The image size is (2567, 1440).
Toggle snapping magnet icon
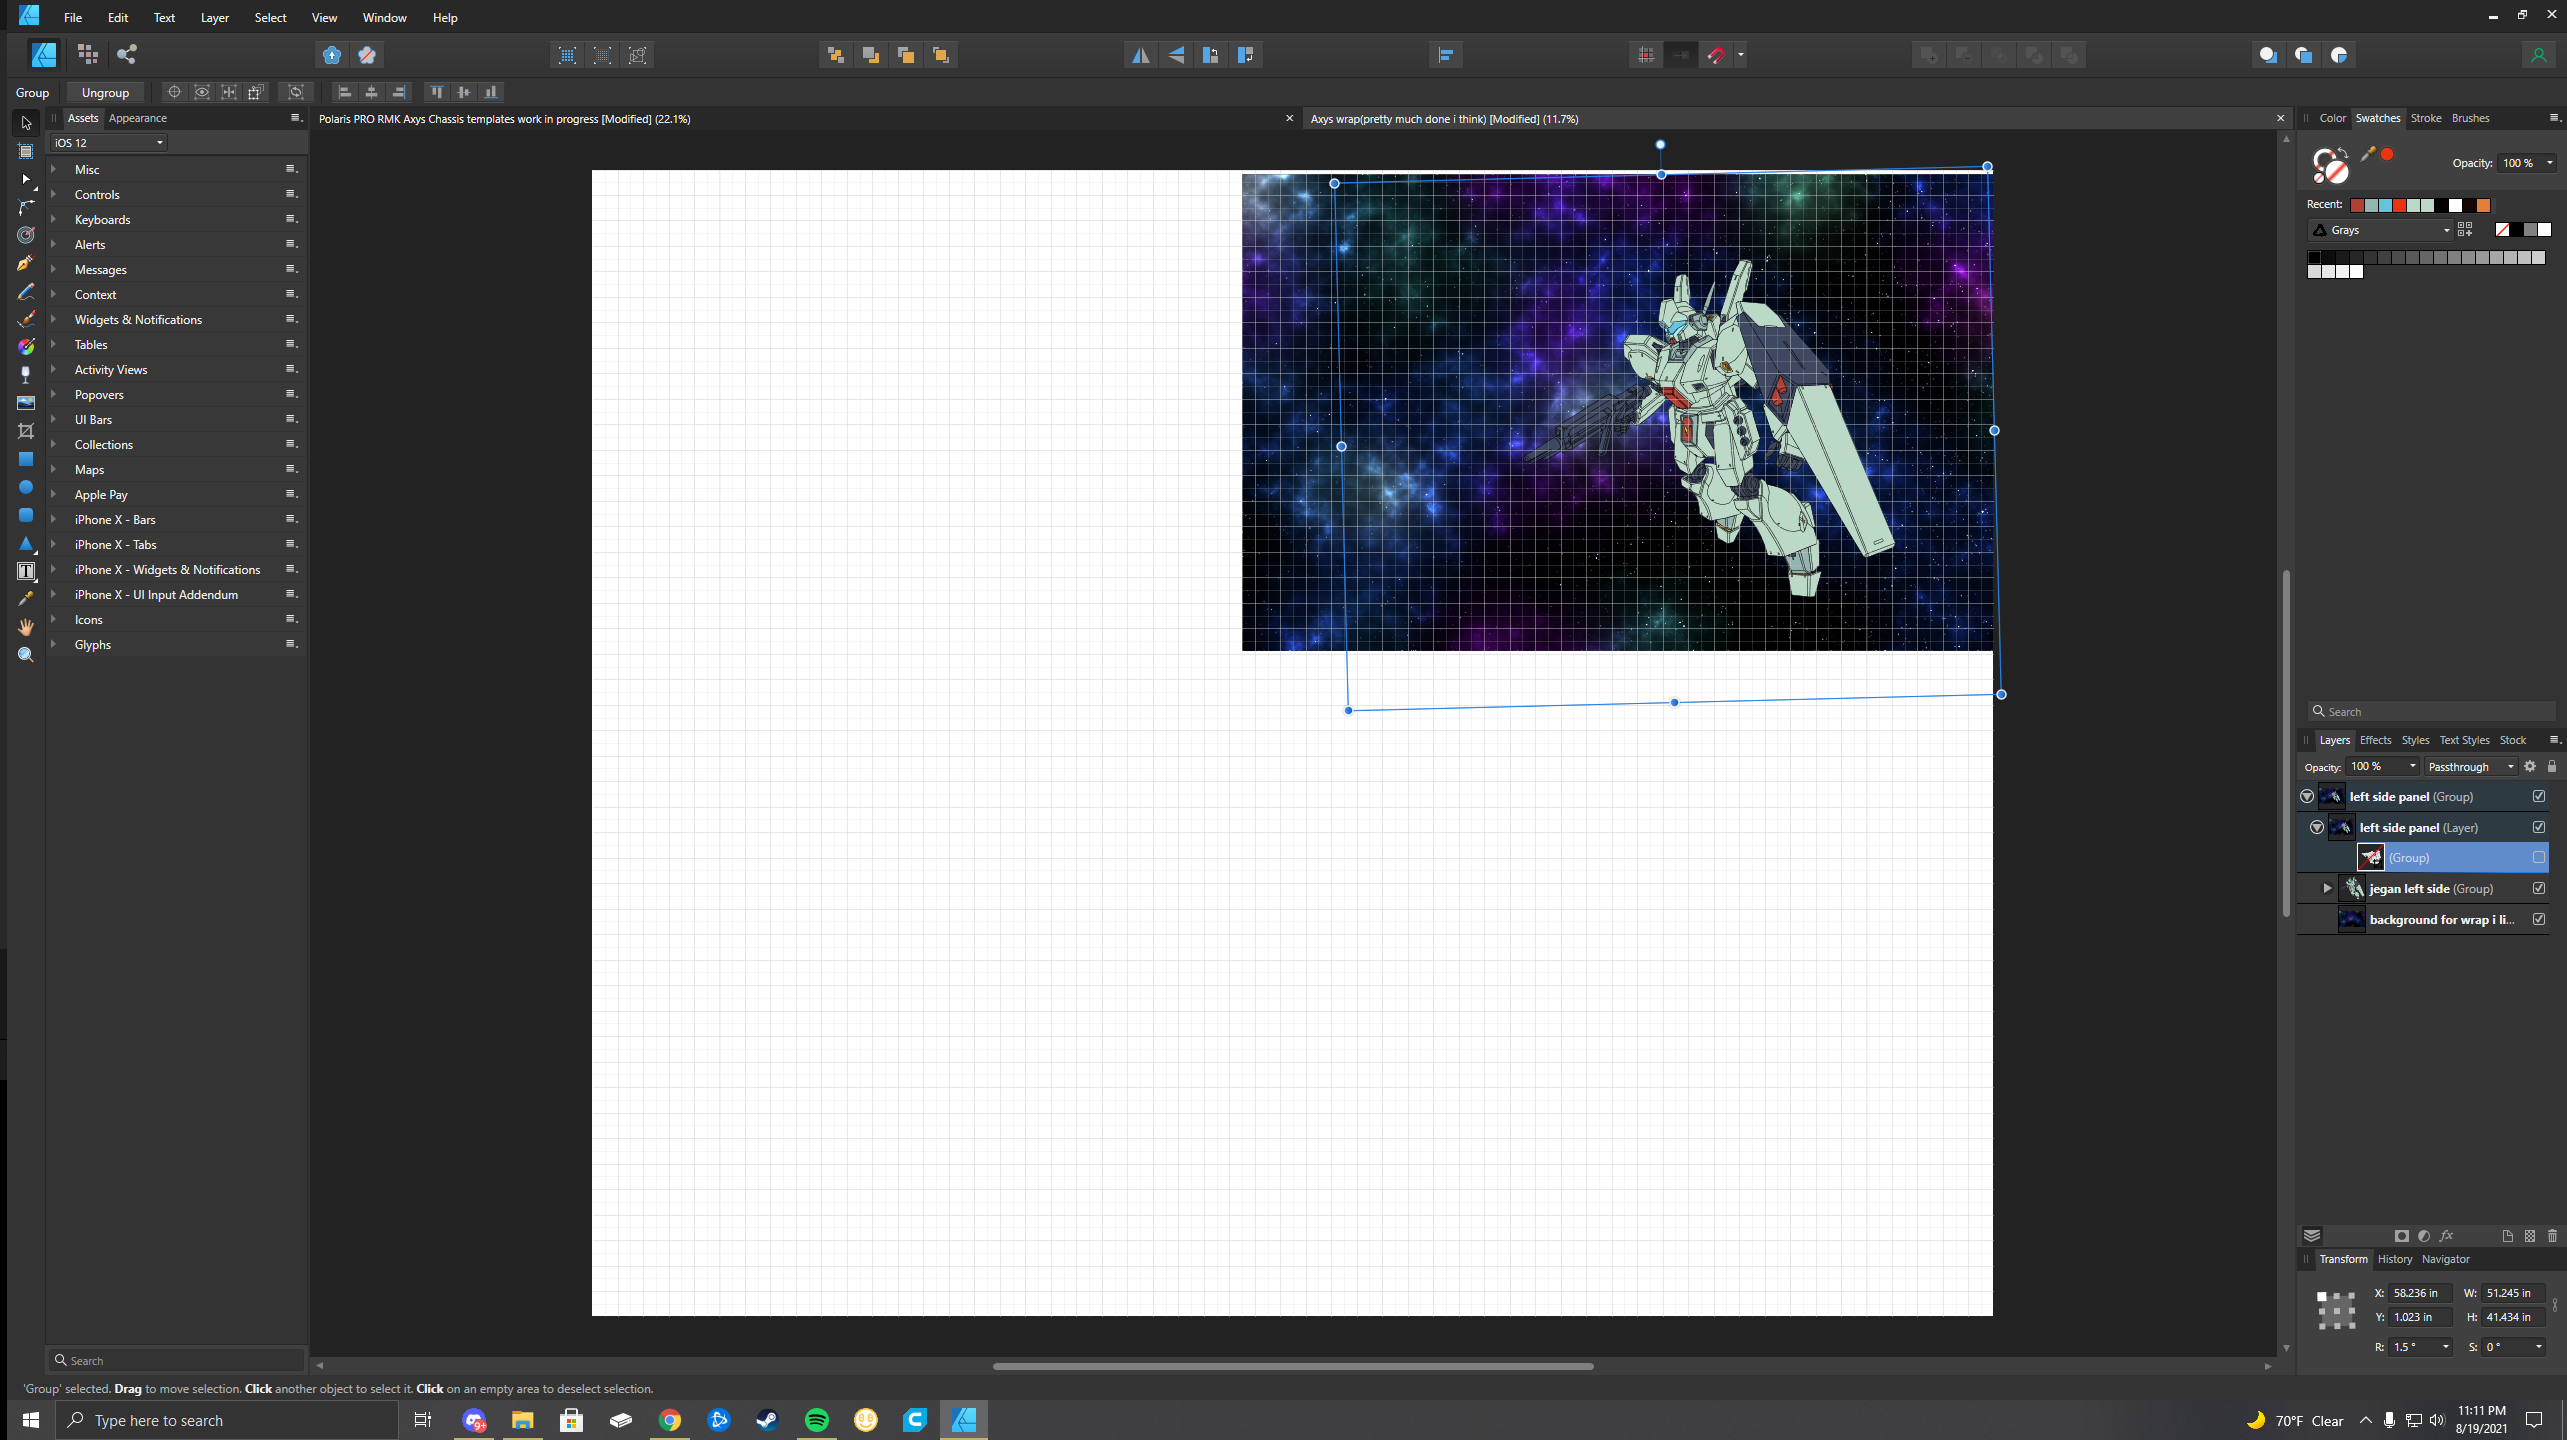[x=1716, y=55]
